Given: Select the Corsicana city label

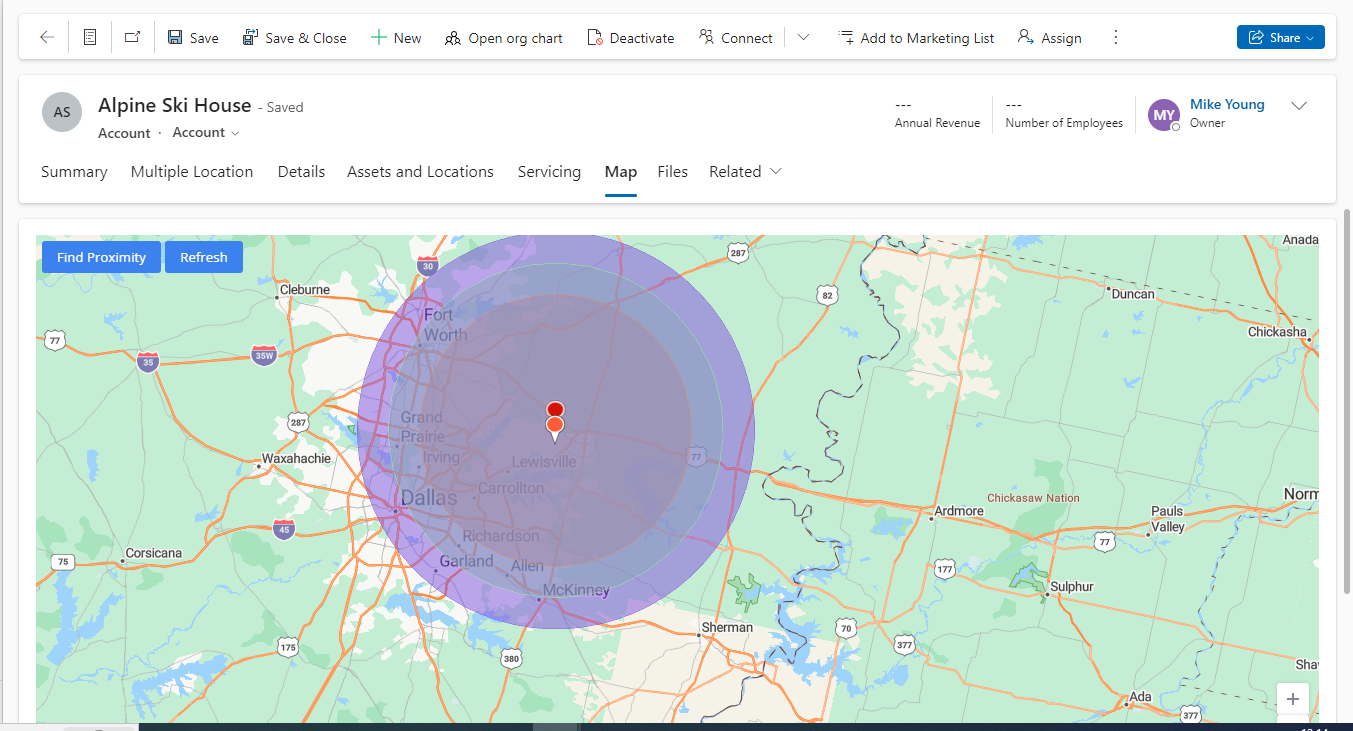Looking at the screenshot, I should pyautogui.click(x=154, y=553).
